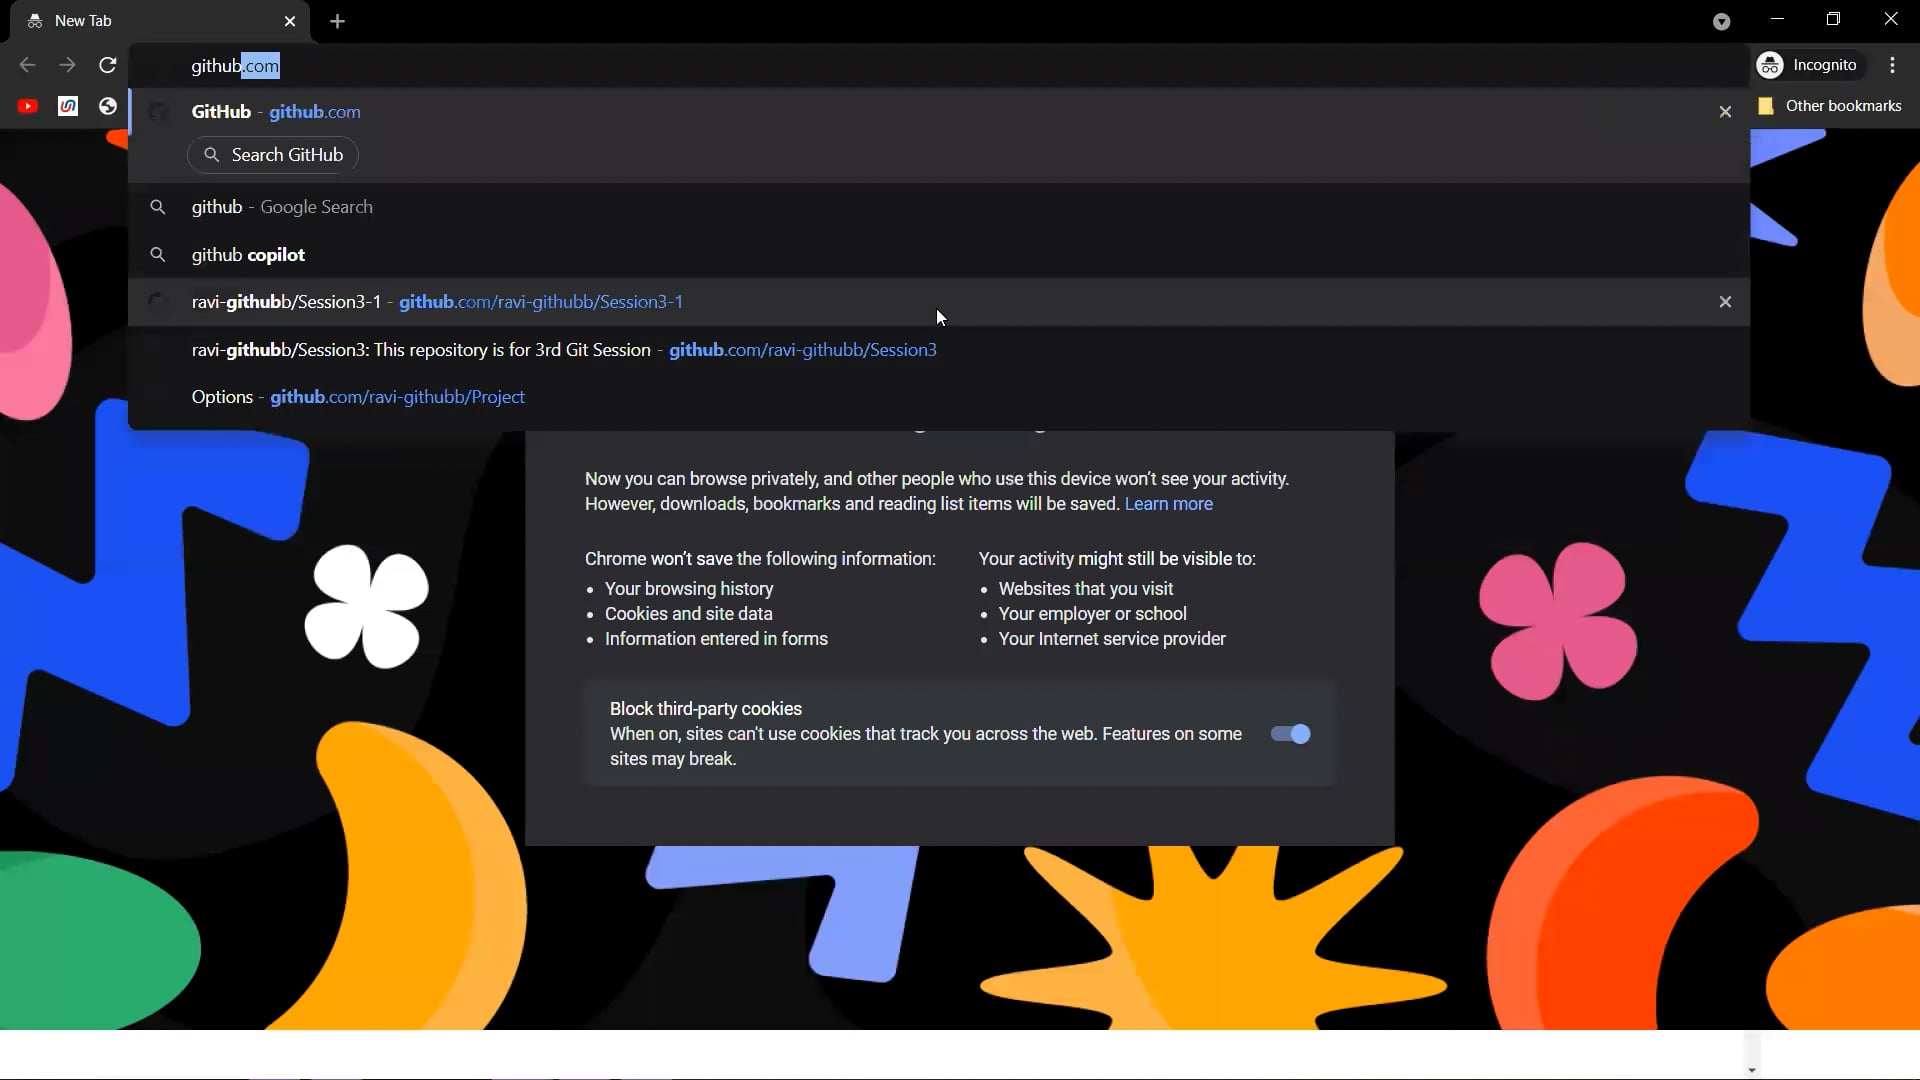Click the Search GitHub chip
This screenshot has width=1920, height=1080.
[273, 155]
